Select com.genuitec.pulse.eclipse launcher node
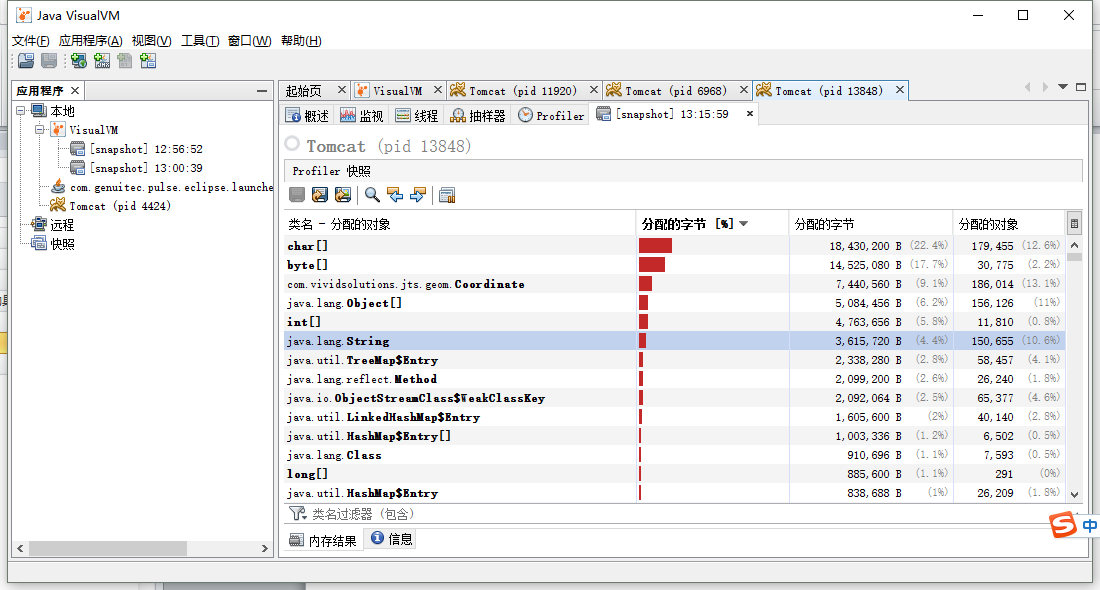This screenshot has height=590, width=1100. click(x=171, y=187)
